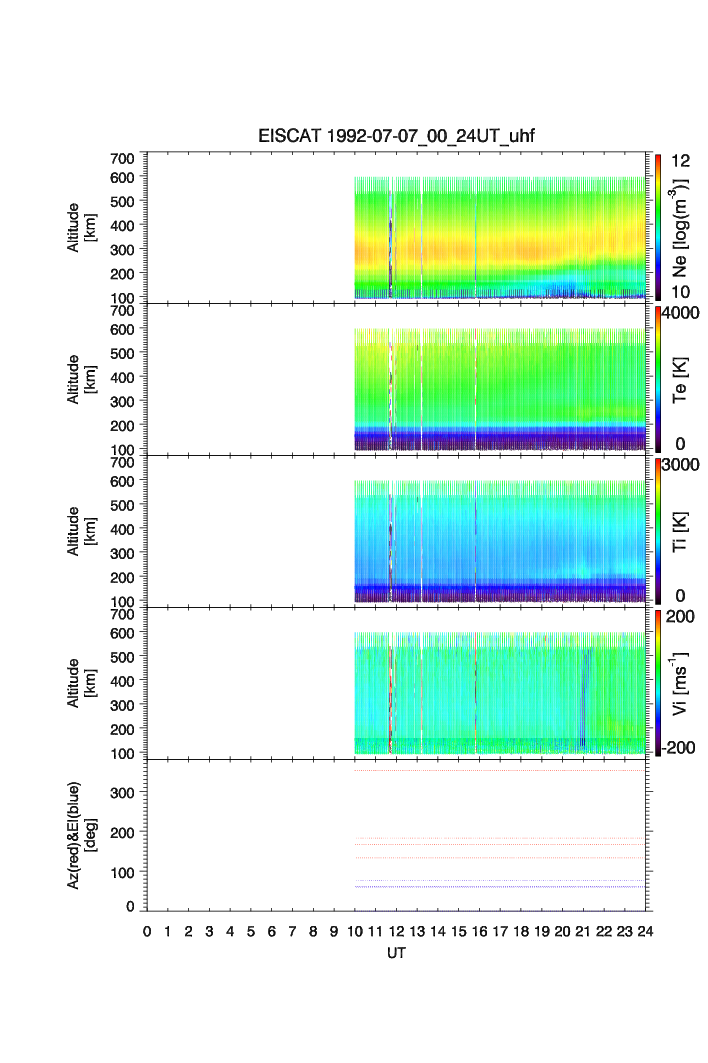Click the Ti color bar maximum value 3000
This screenshot has width=708, height=1063.
pyautogui.click(x=680, y=464)
